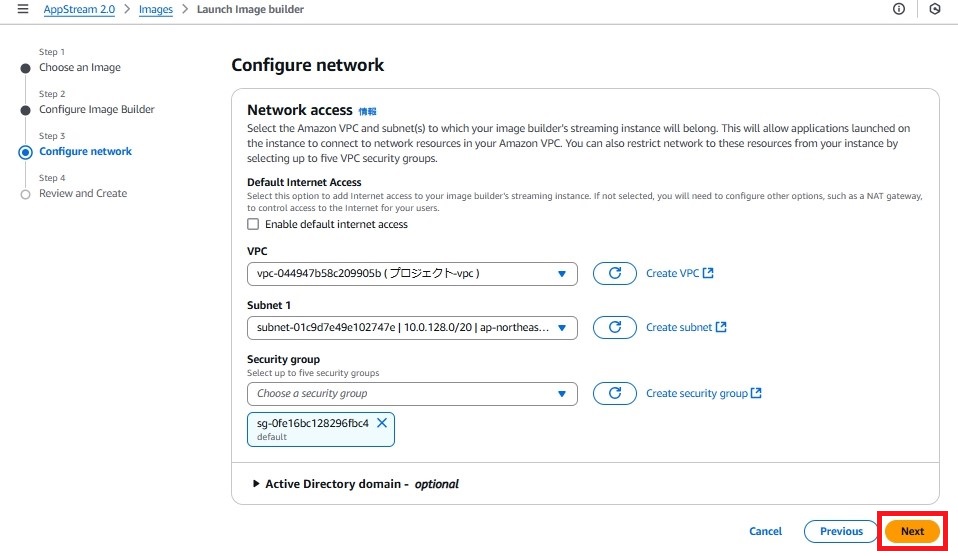Open Create subnet external link
This screenshot has height=556, width=958.
click(686, 327)
